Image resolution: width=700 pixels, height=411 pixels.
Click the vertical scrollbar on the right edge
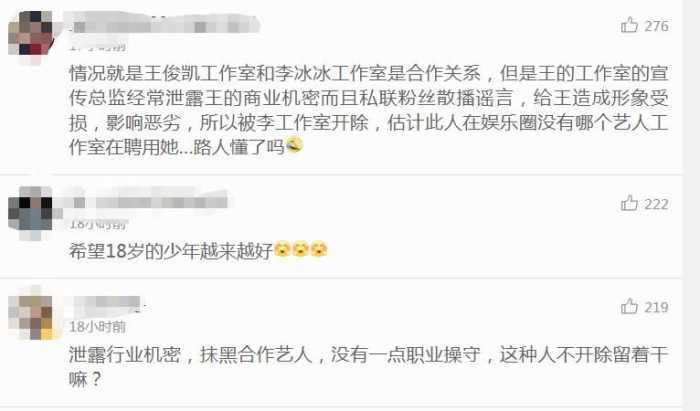coord(692,205)
